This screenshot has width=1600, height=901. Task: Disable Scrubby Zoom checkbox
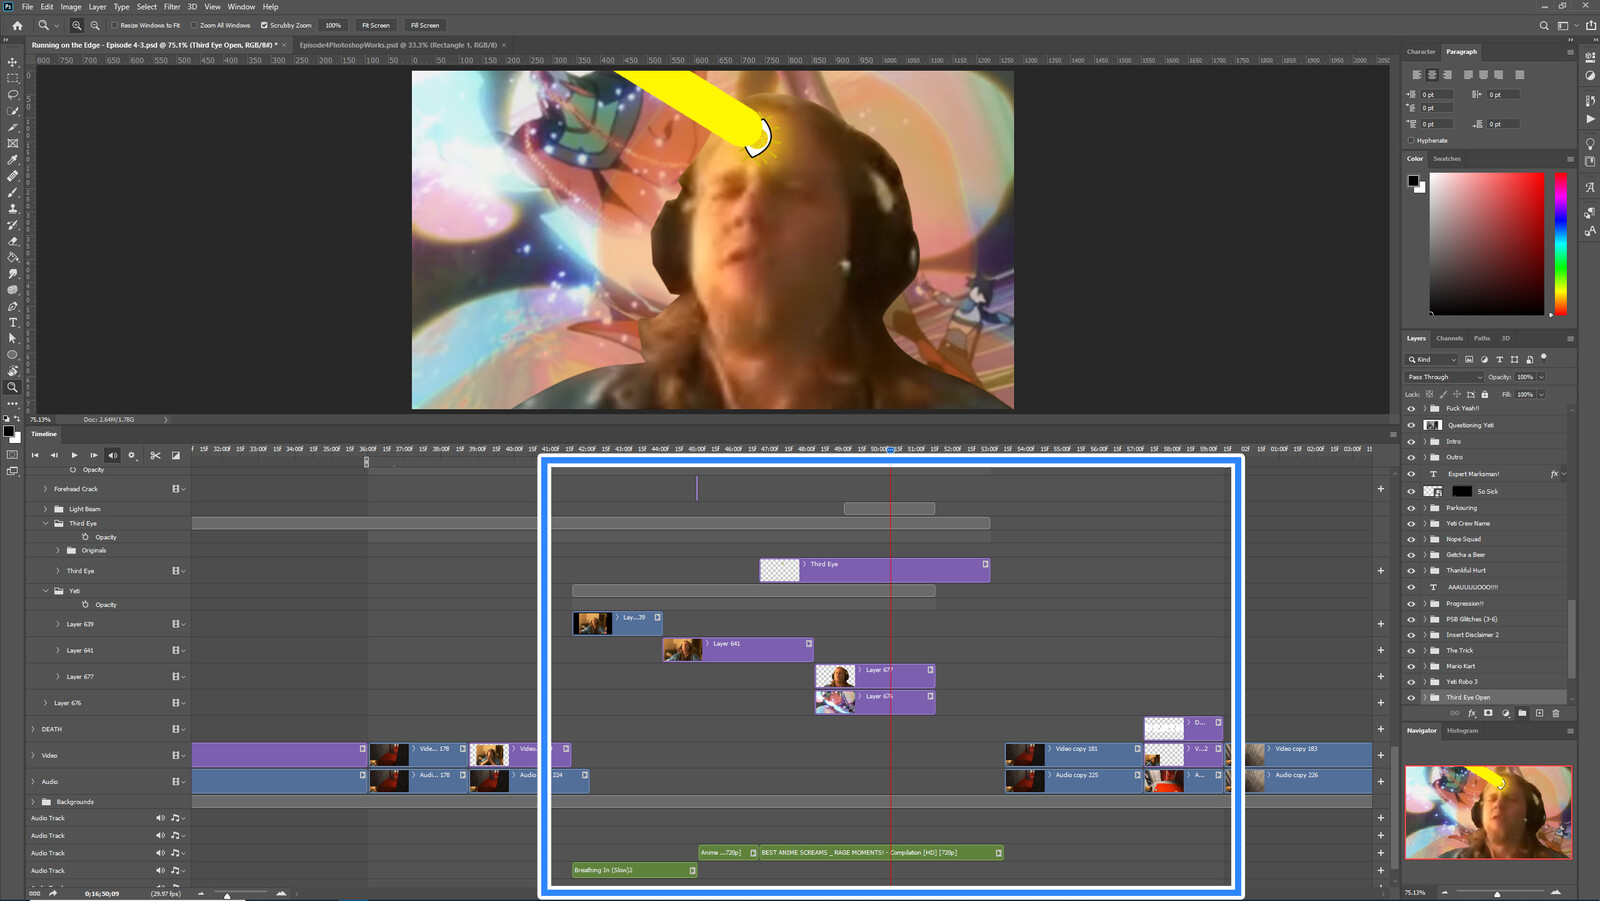264,25
